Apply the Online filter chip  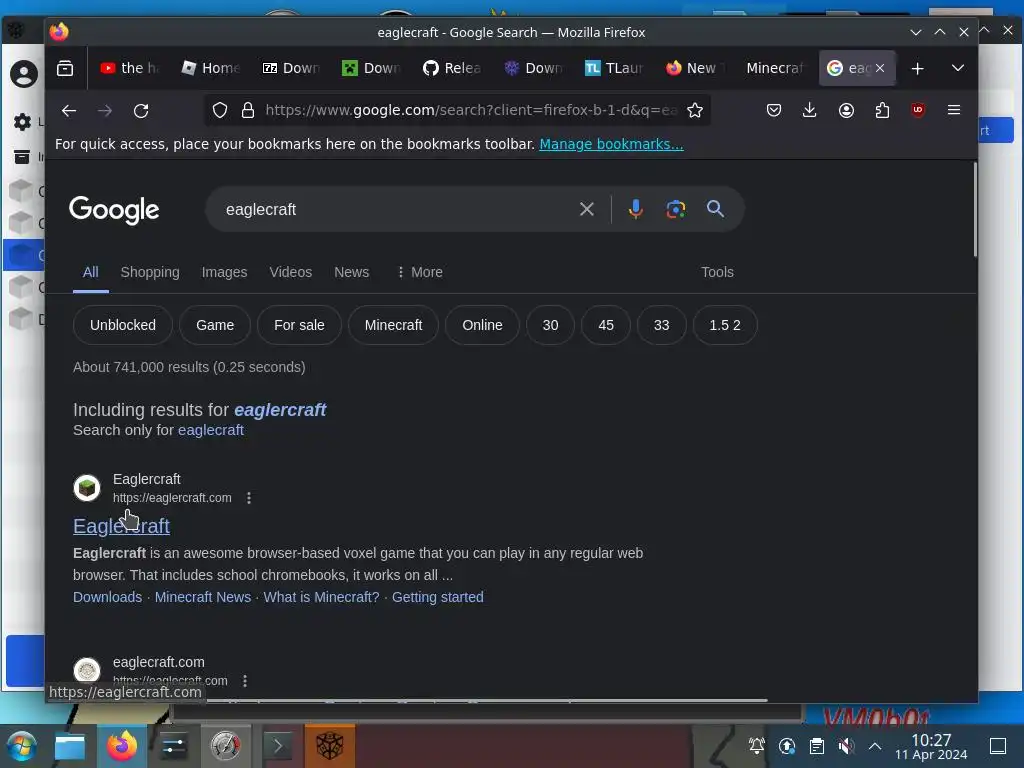click(482, 325)
